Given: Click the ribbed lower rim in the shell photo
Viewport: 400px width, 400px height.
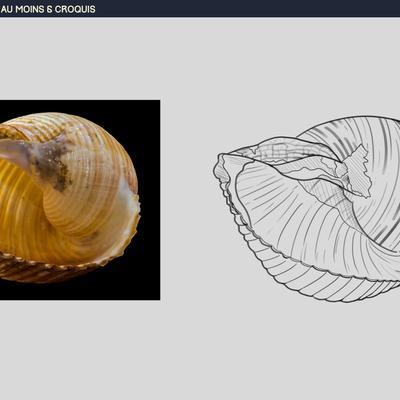Looking at the screenshot, I should 50,268.
